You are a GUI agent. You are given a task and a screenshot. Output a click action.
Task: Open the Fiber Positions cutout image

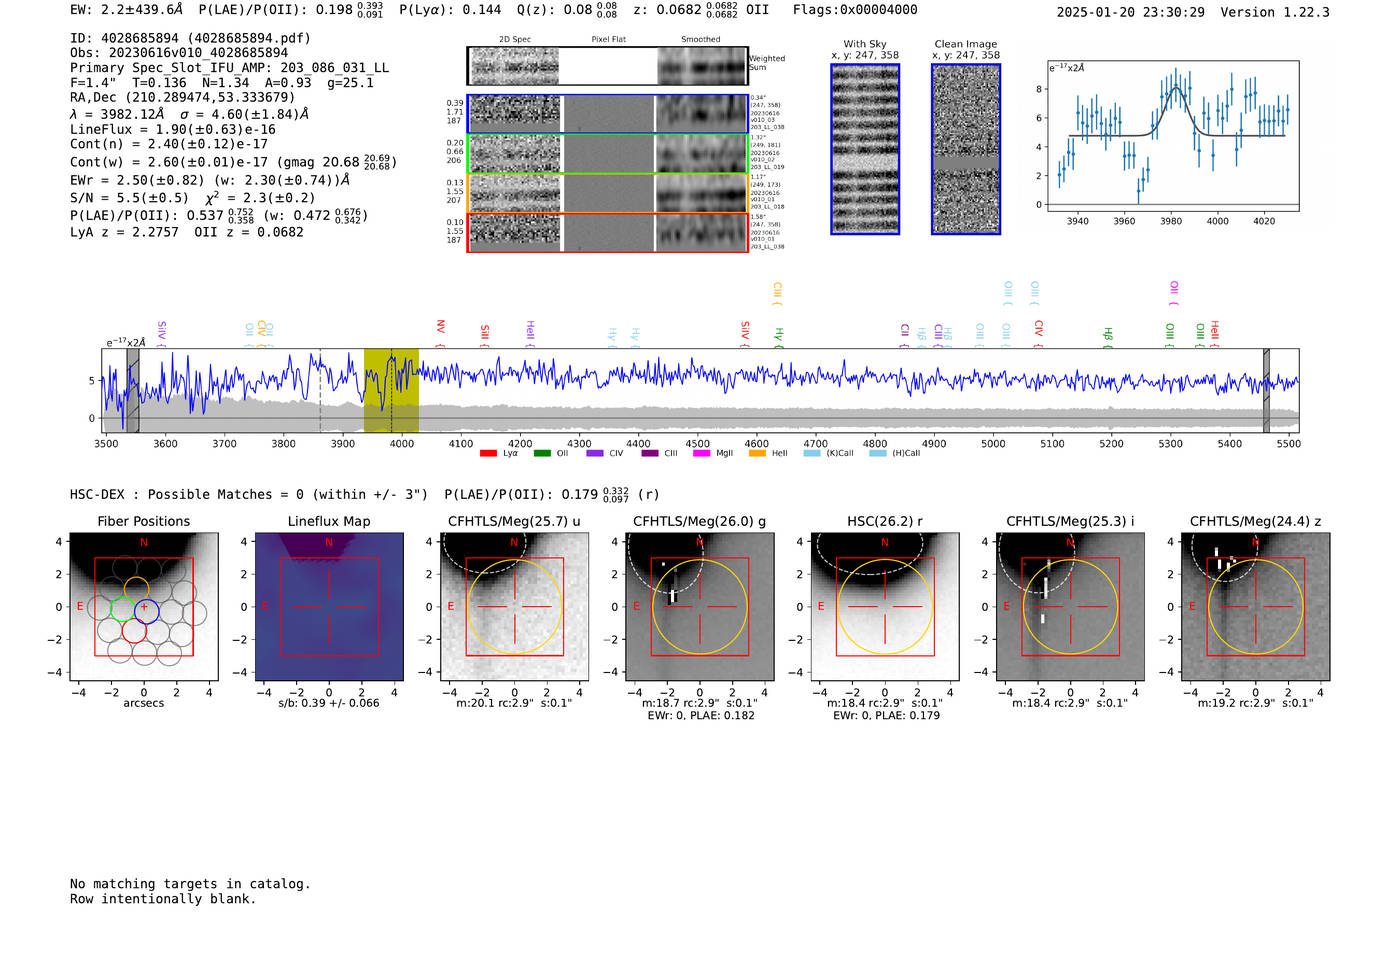click(143, 607)
